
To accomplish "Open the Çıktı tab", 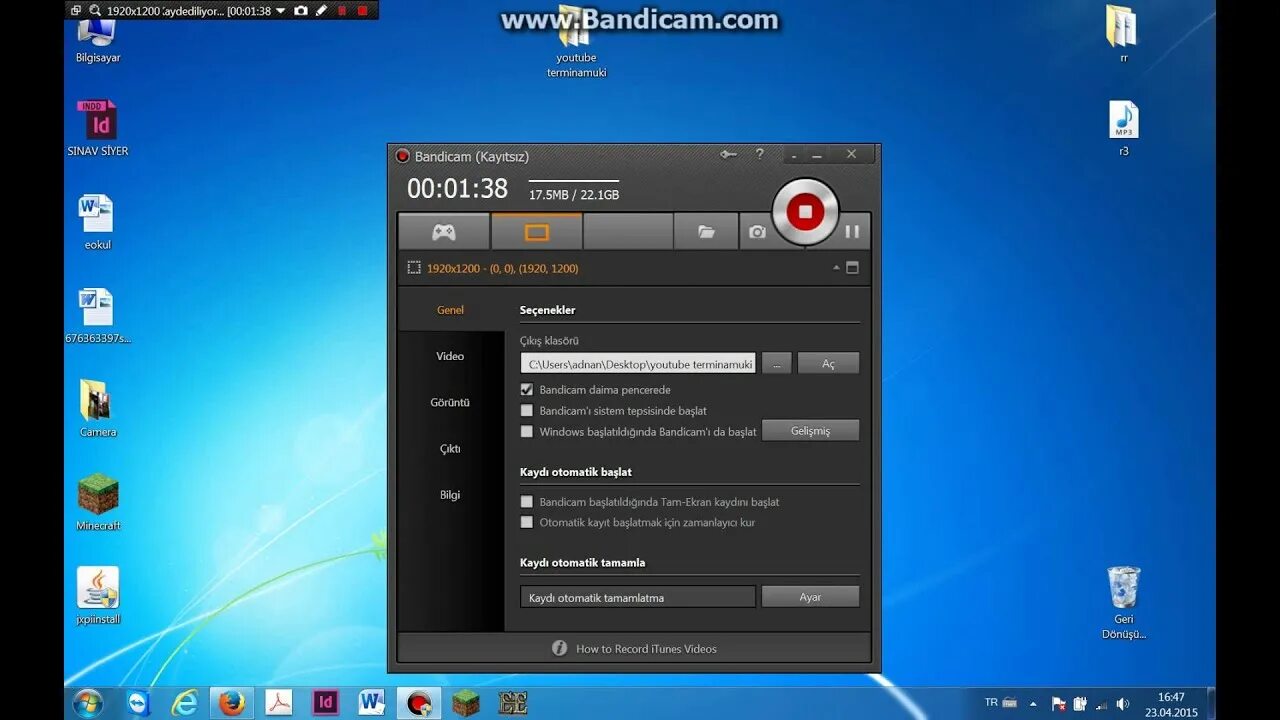I will [x=450, y=449].
